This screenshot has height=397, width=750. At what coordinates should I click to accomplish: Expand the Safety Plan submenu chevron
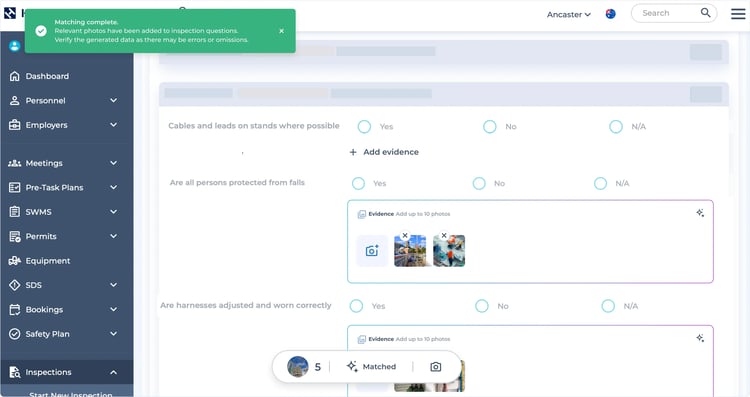click(113, 334)
